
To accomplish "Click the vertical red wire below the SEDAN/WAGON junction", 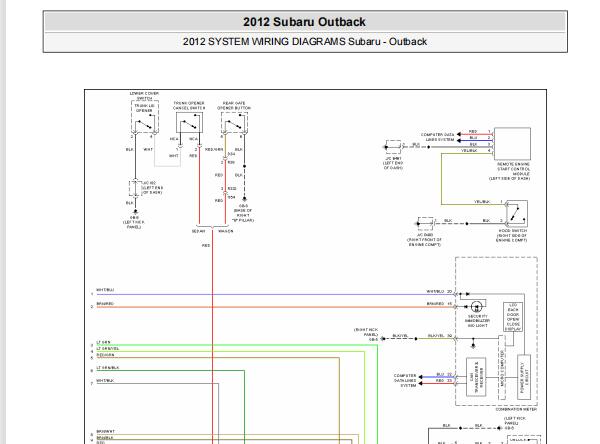I will pos(212,337).
